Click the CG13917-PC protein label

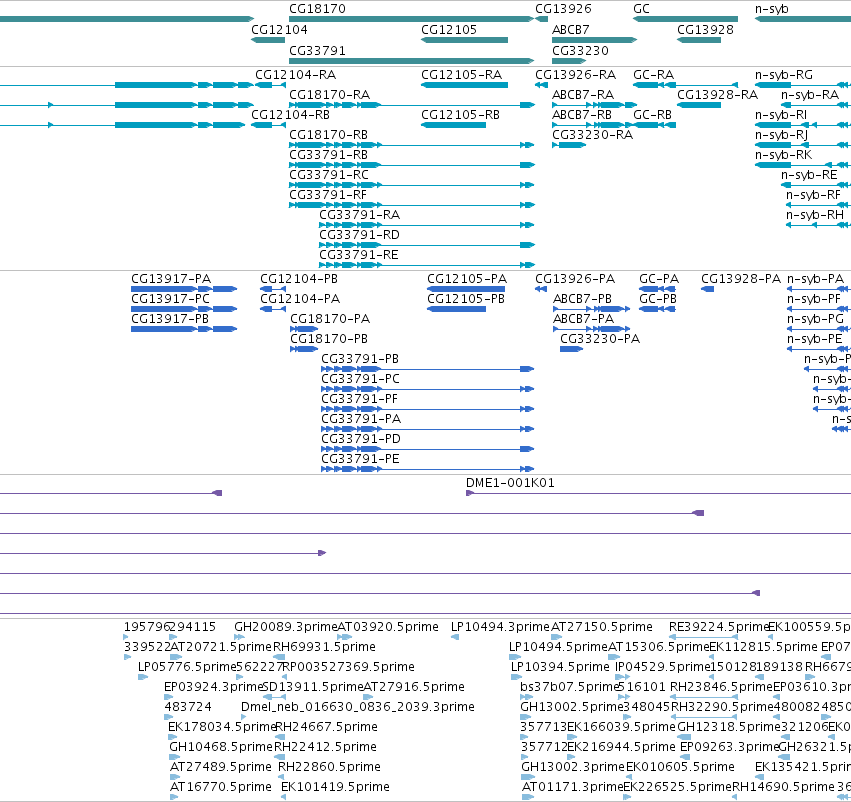click(170, 298)
